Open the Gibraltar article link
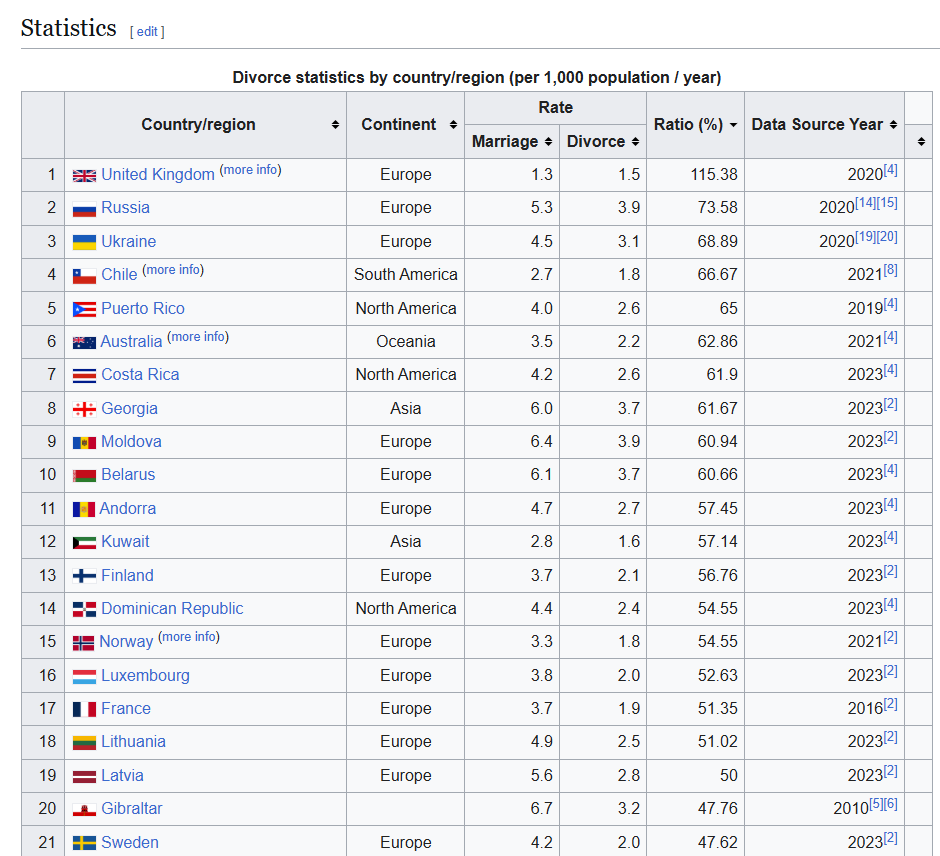The width and height of the screenshot is (940, 856). (131, 808)
